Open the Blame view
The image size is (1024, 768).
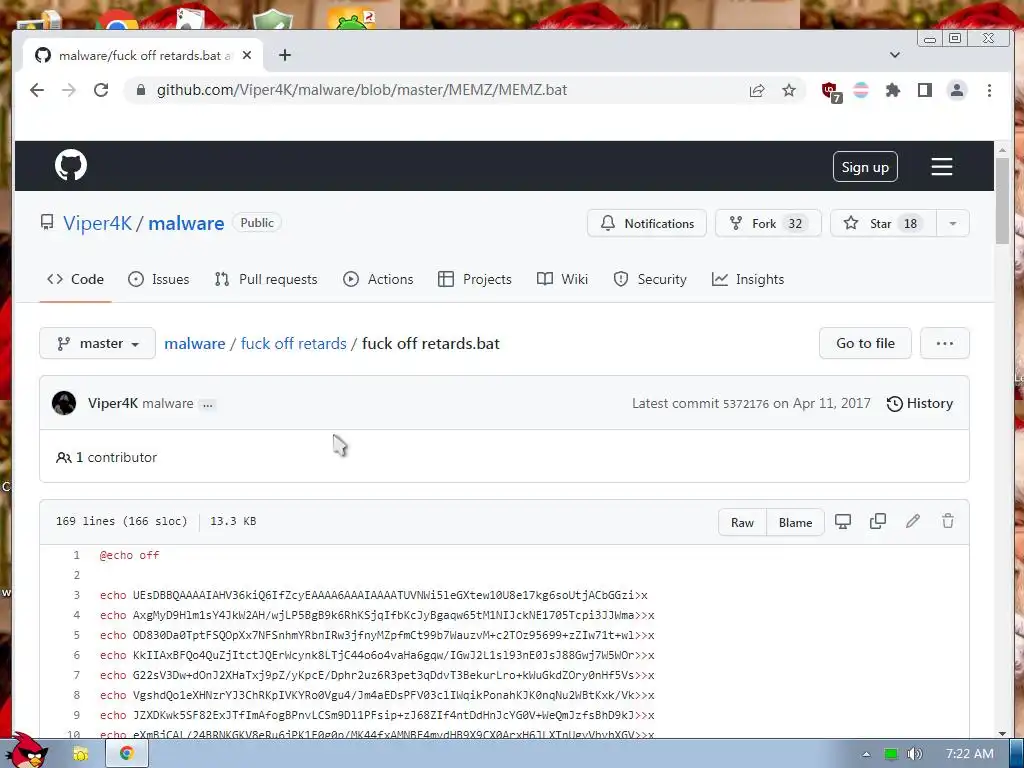[795, 522]
